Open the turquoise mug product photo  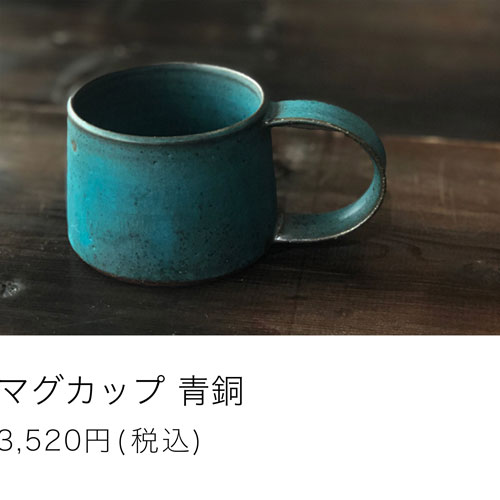tap(250, 167)
